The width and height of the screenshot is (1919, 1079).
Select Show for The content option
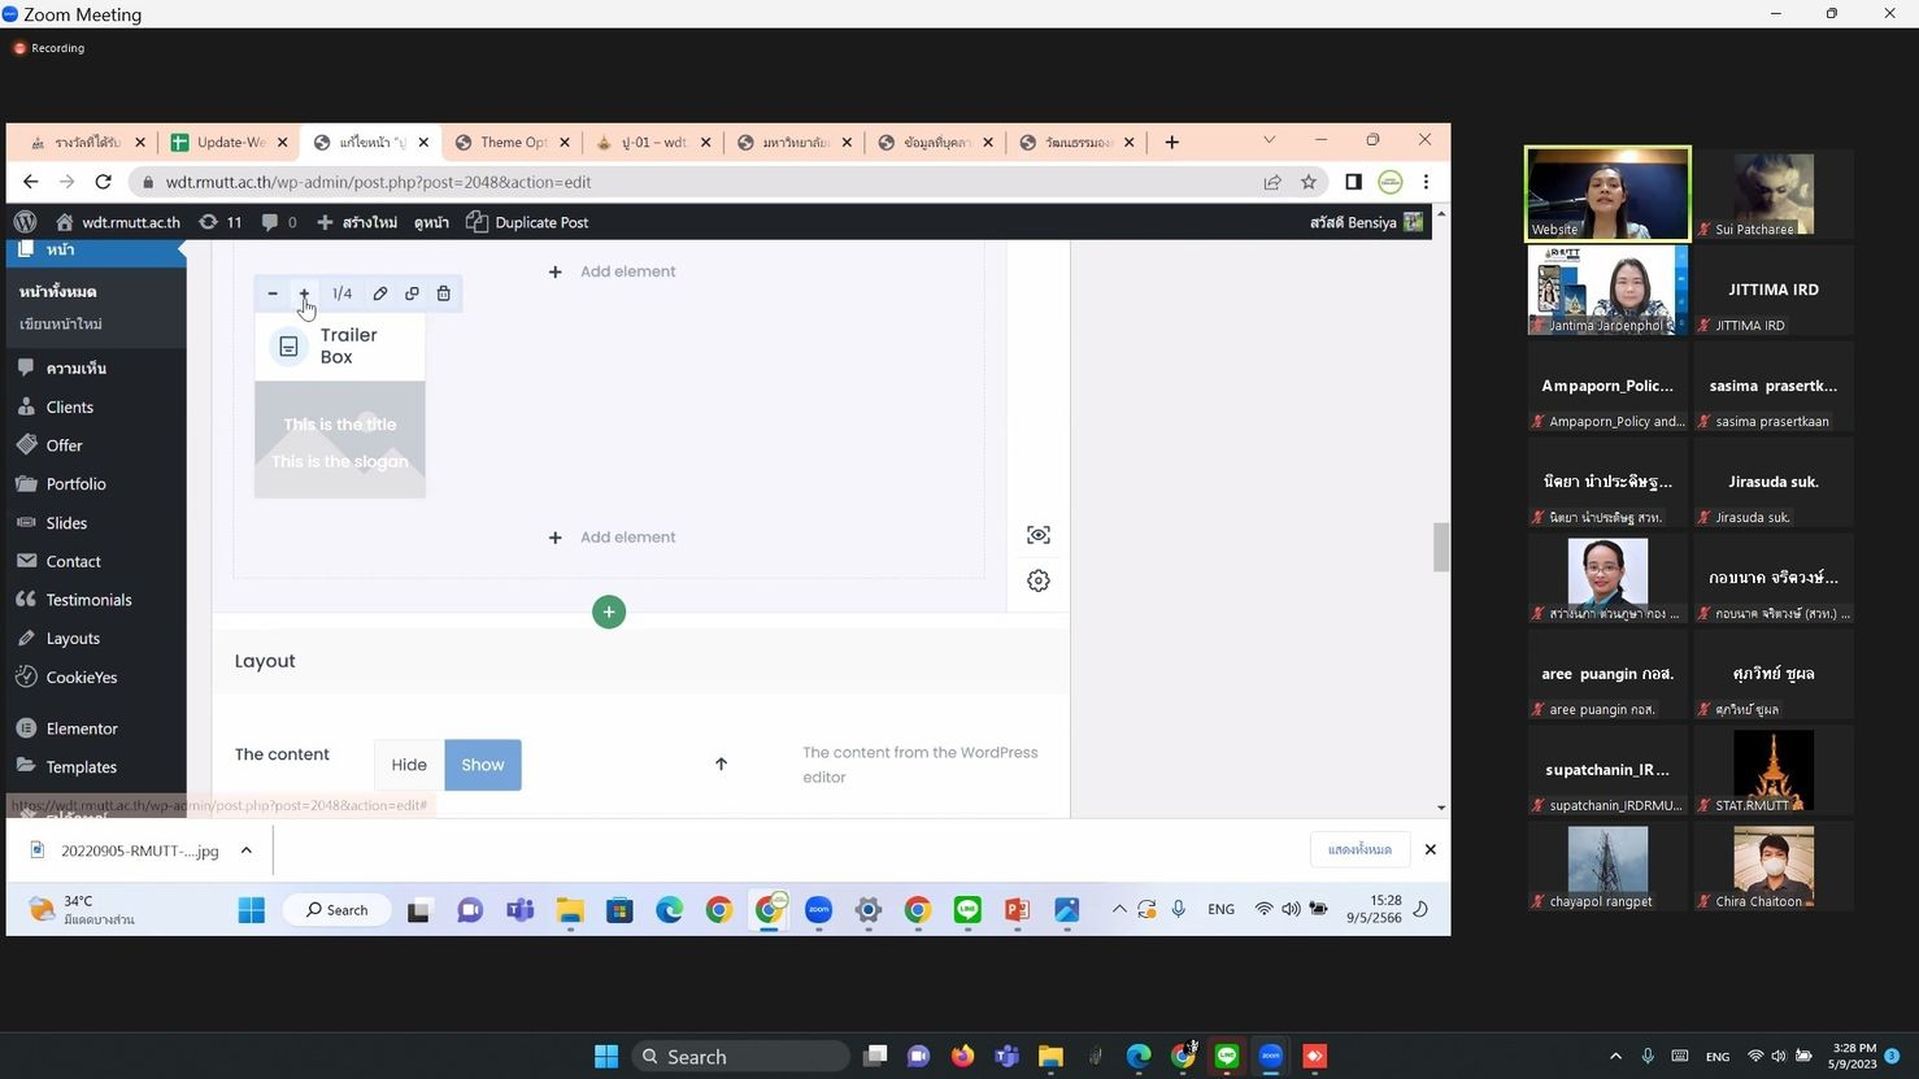[483, 765]
